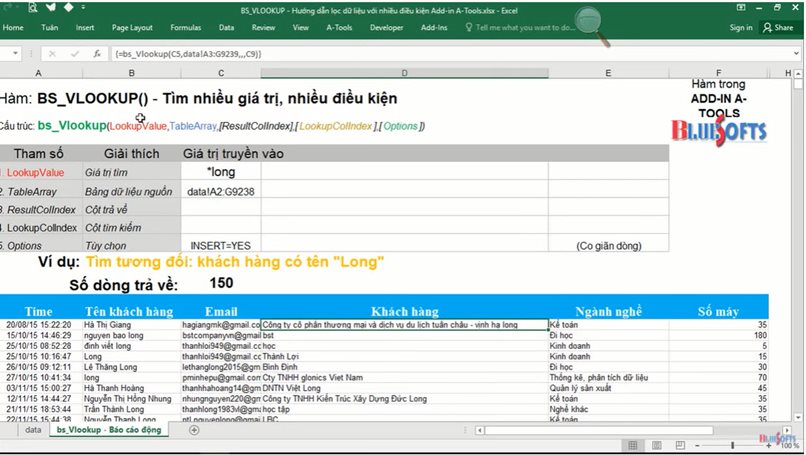
Task: Select column C header
Action: 221,74
